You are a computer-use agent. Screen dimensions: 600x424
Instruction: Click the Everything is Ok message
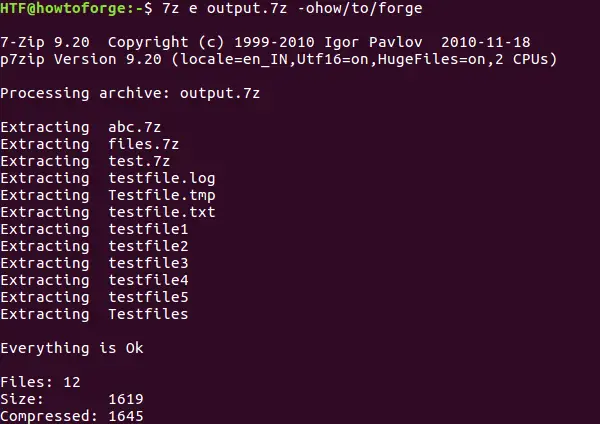tap(72, 349)
